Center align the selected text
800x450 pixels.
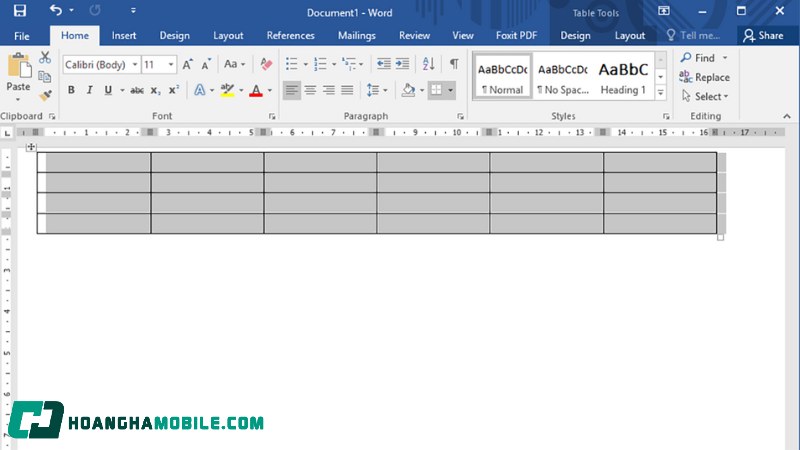tap(310, 90)
